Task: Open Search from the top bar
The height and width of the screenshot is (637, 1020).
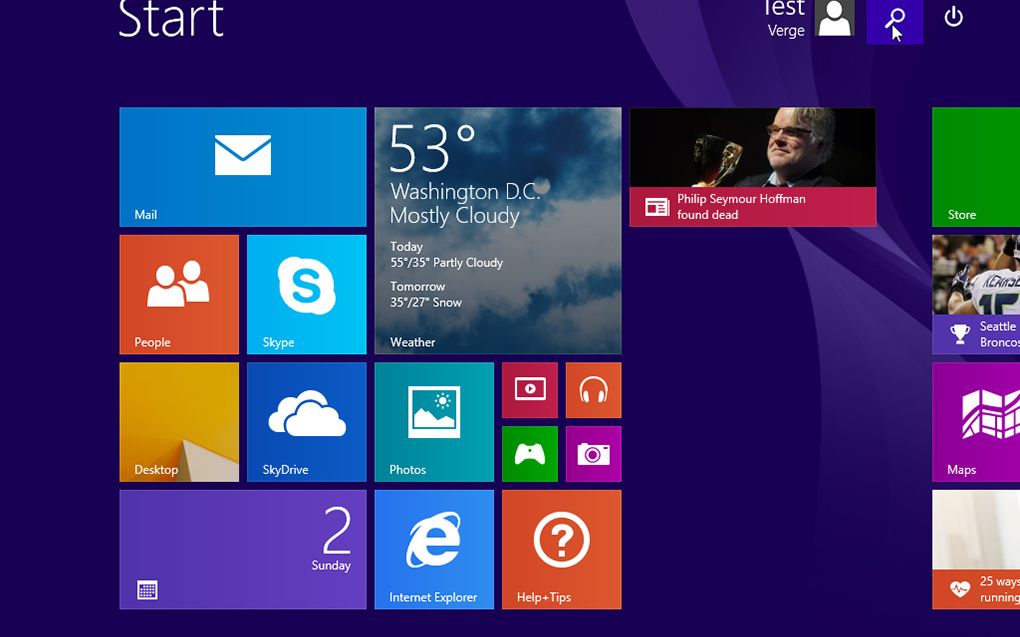Action: 893,21
